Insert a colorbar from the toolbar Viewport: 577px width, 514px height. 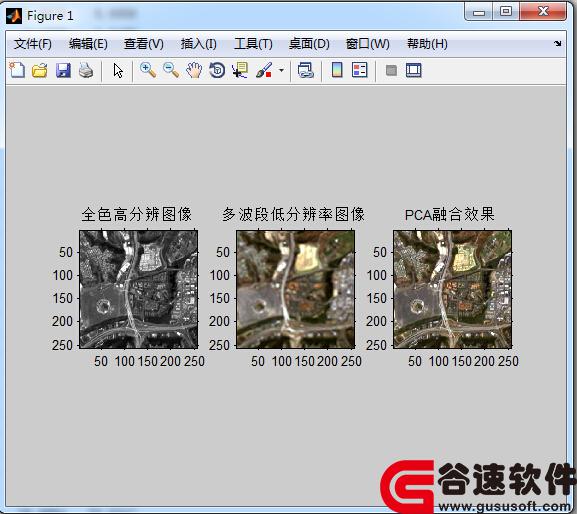pyautogui.click(x=337, y=70)
